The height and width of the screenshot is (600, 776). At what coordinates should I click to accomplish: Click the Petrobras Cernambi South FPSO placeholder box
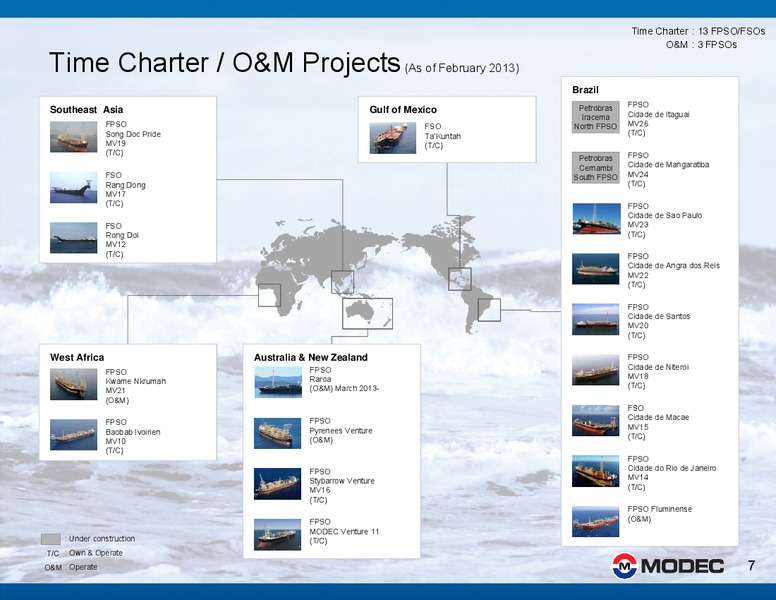[596, 168]
